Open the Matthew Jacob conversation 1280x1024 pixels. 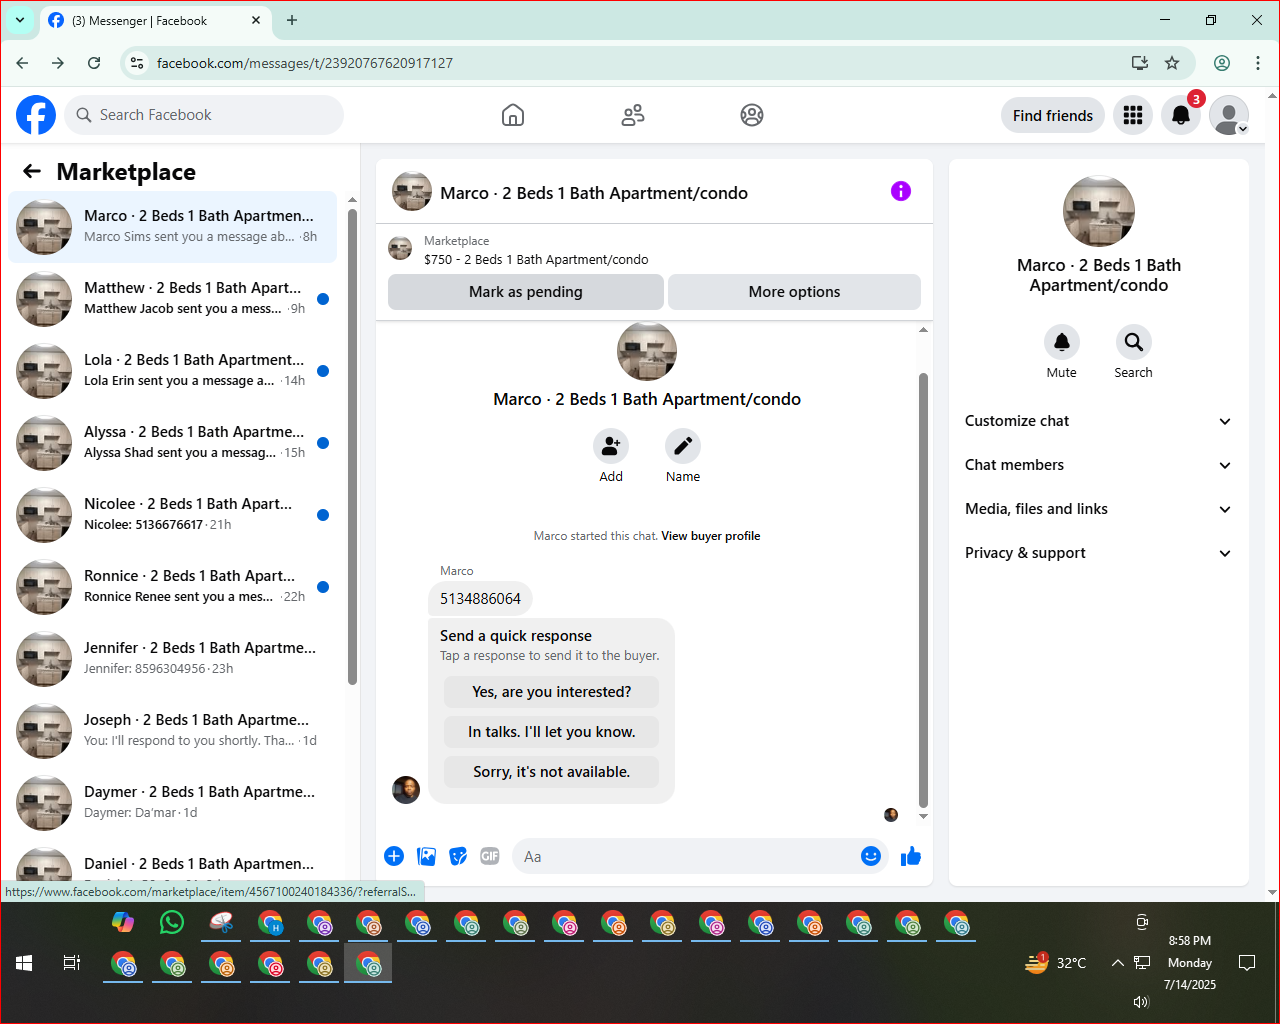[x=173, y=299]
